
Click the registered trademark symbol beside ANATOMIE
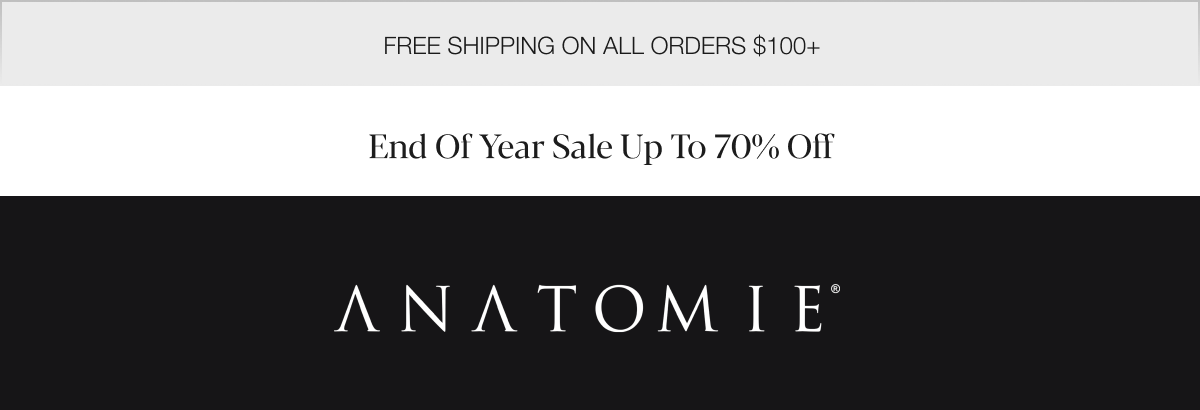point(835,289)
